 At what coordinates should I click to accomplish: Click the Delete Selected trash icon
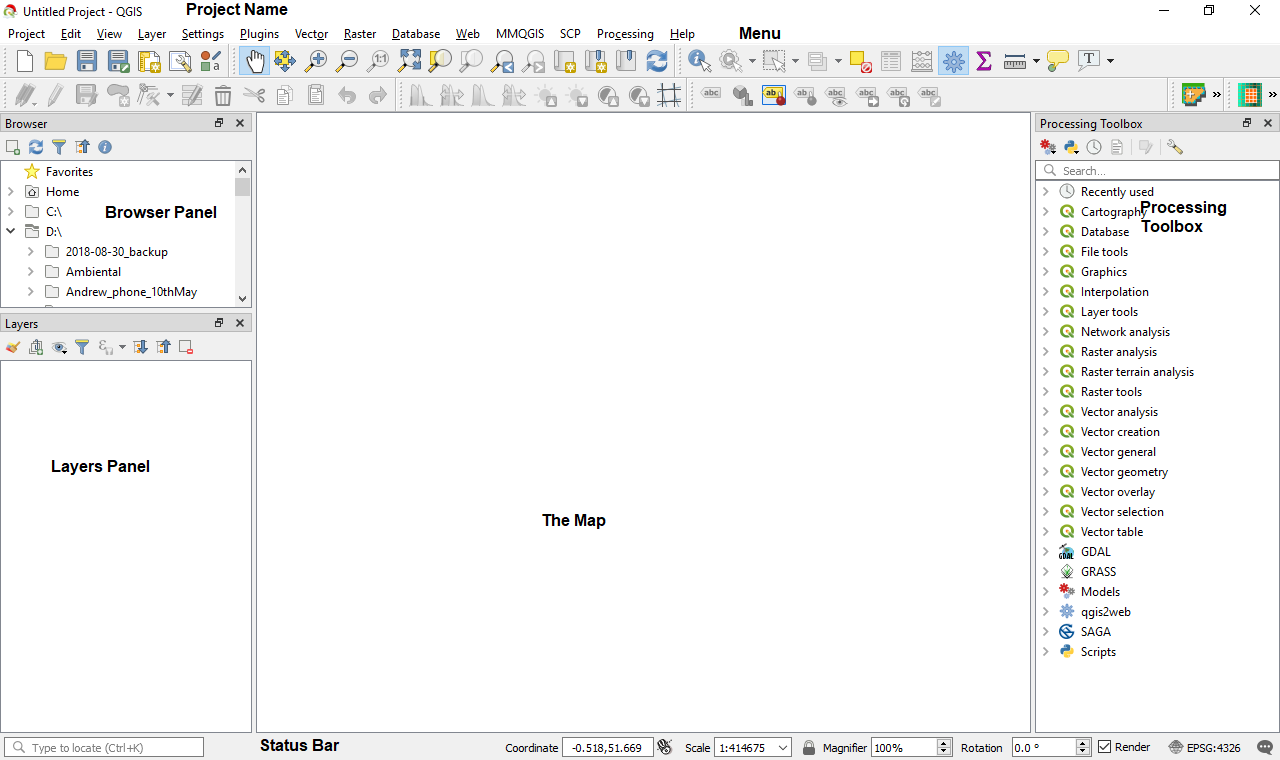click(223, 96)
